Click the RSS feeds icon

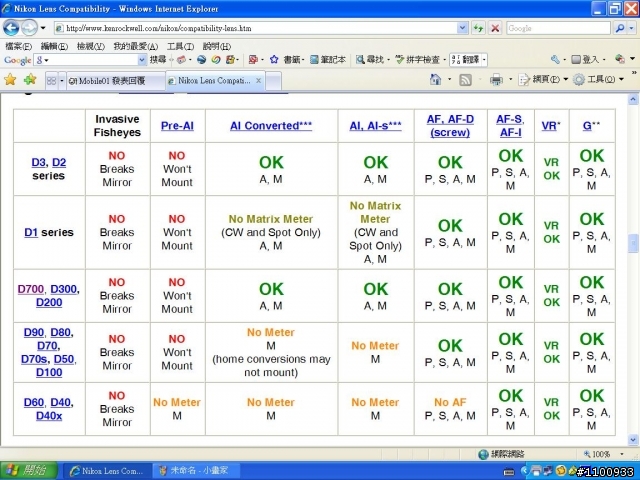(x=465, y=80)
